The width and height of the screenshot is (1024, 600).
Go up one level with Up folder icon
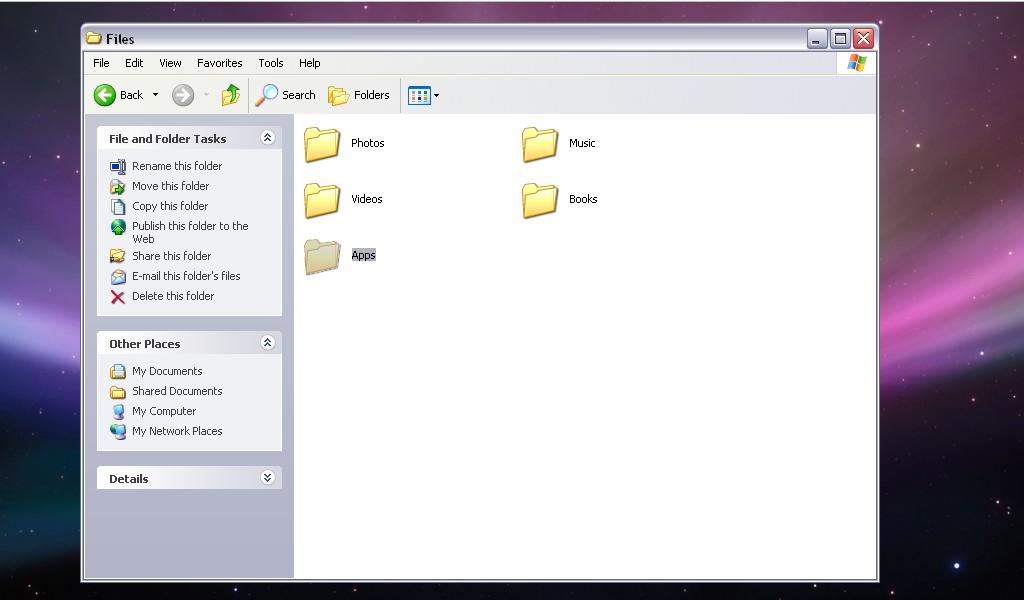pyautogui.click(x=231, y=95)
